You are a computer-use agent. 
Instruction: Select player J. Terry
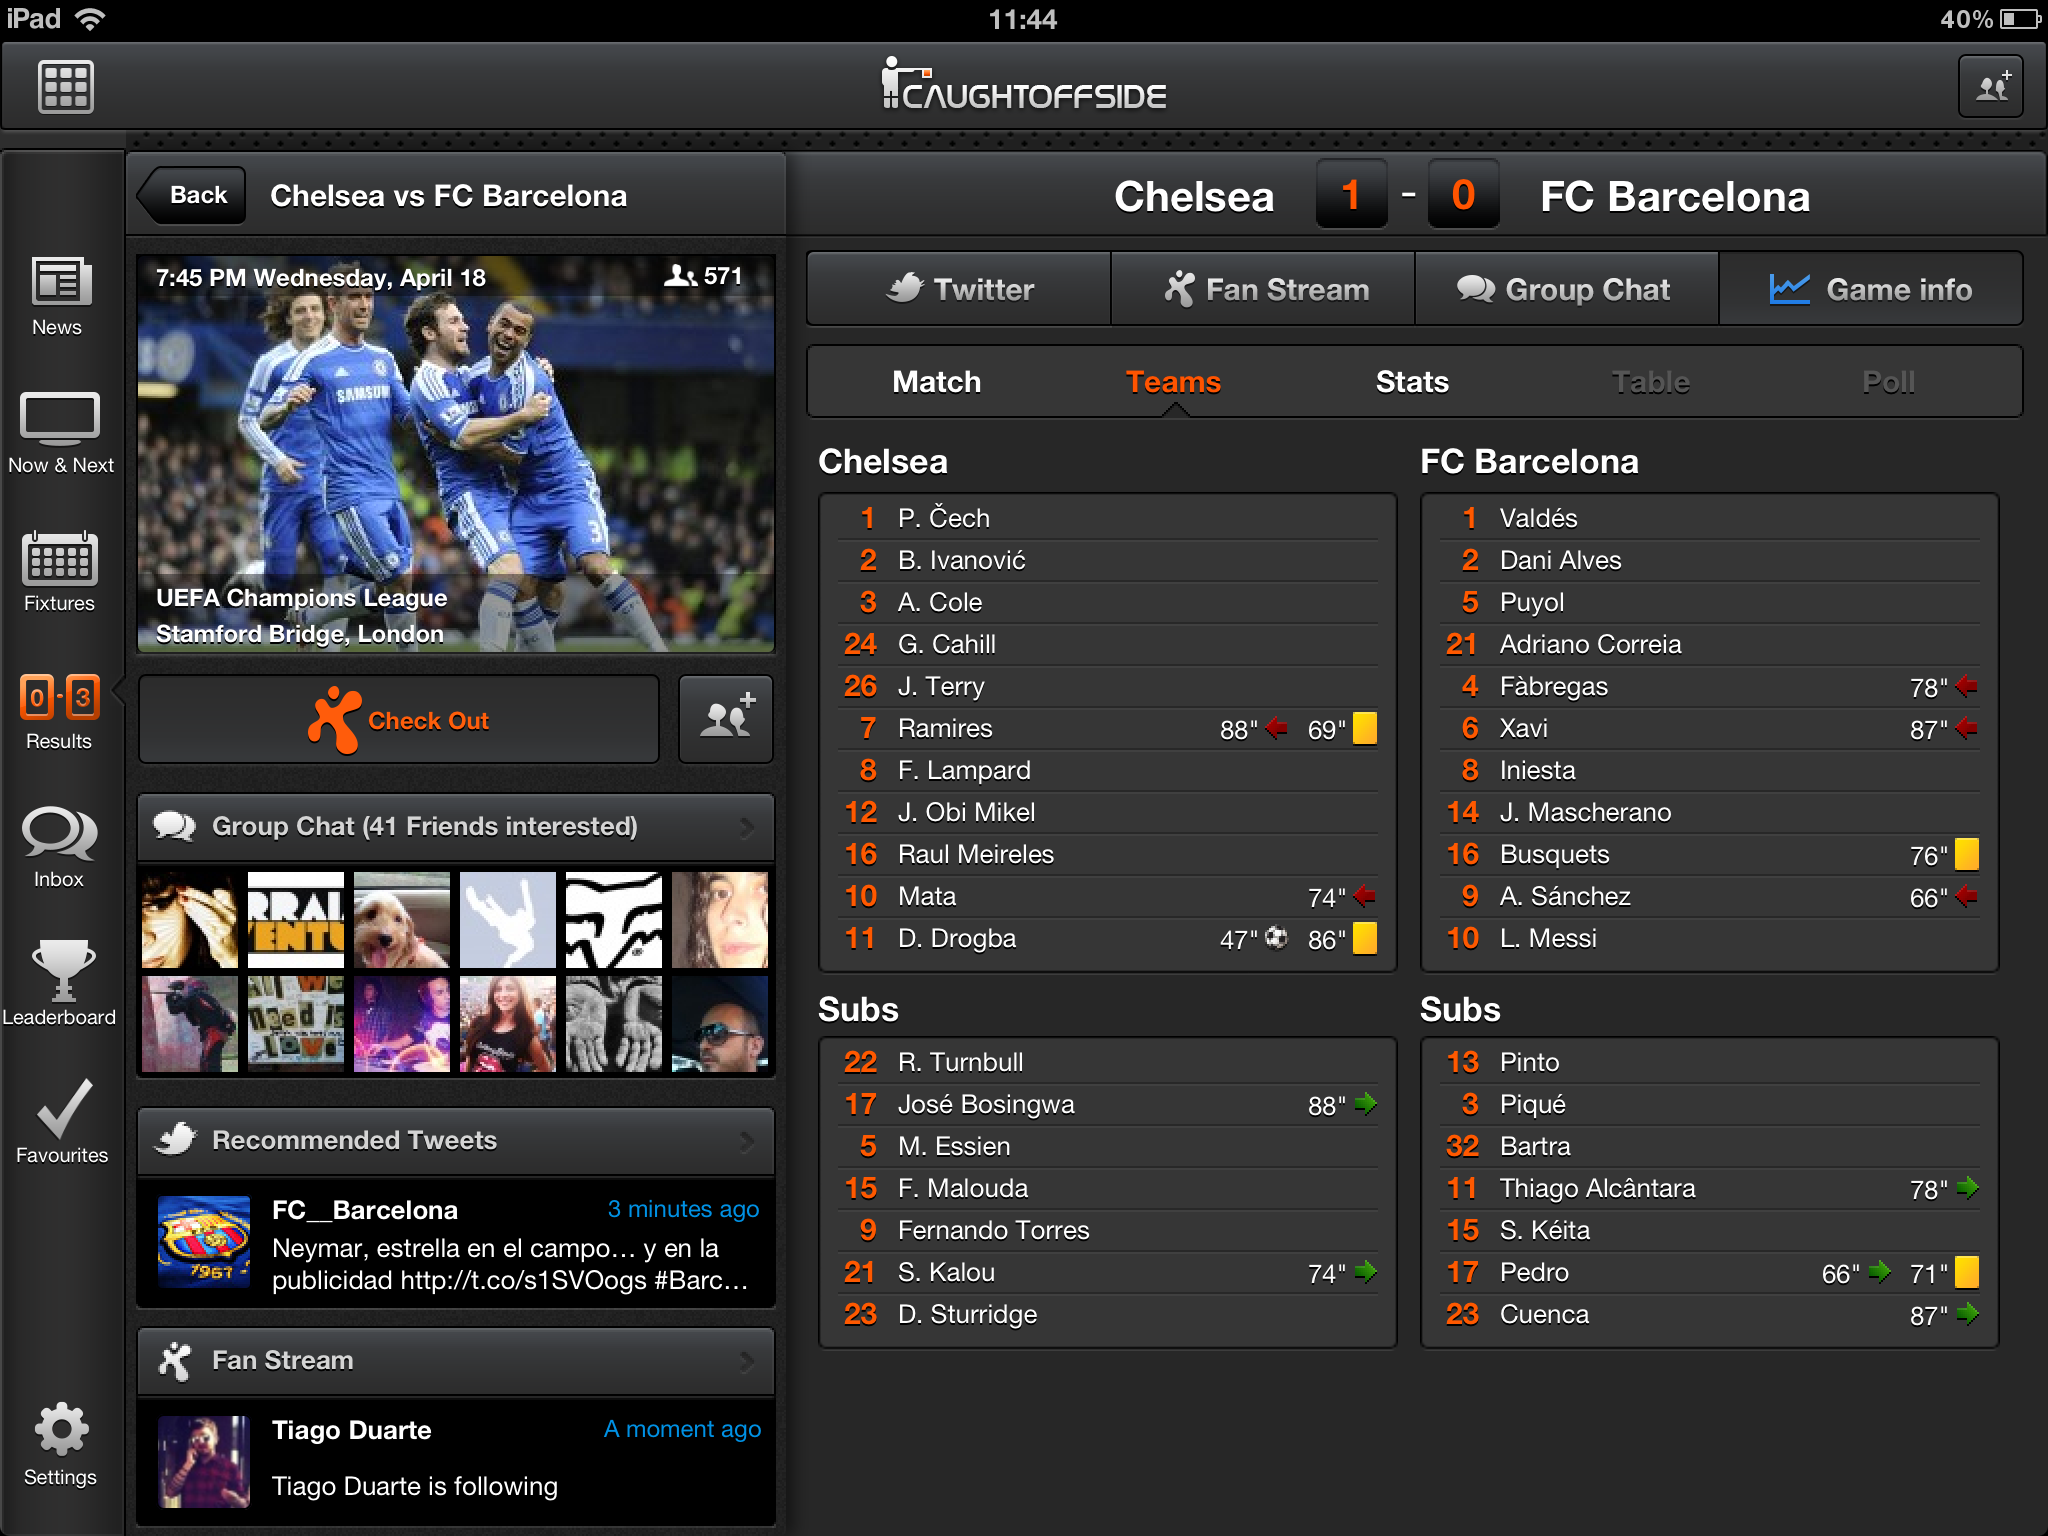coord(1108,686)
